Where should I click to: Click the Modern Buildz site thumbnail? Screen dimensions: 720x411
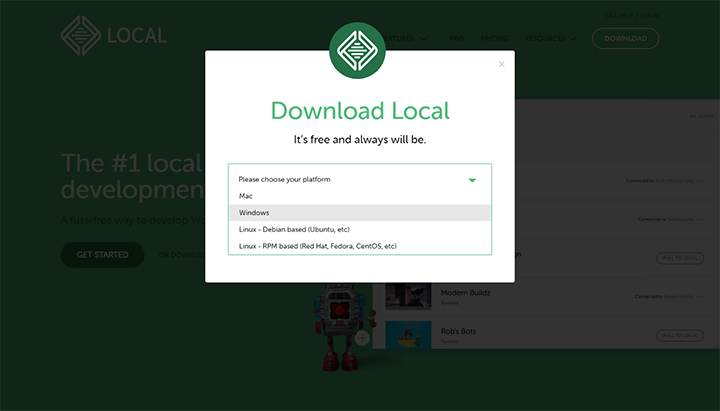tap(408, 294)
